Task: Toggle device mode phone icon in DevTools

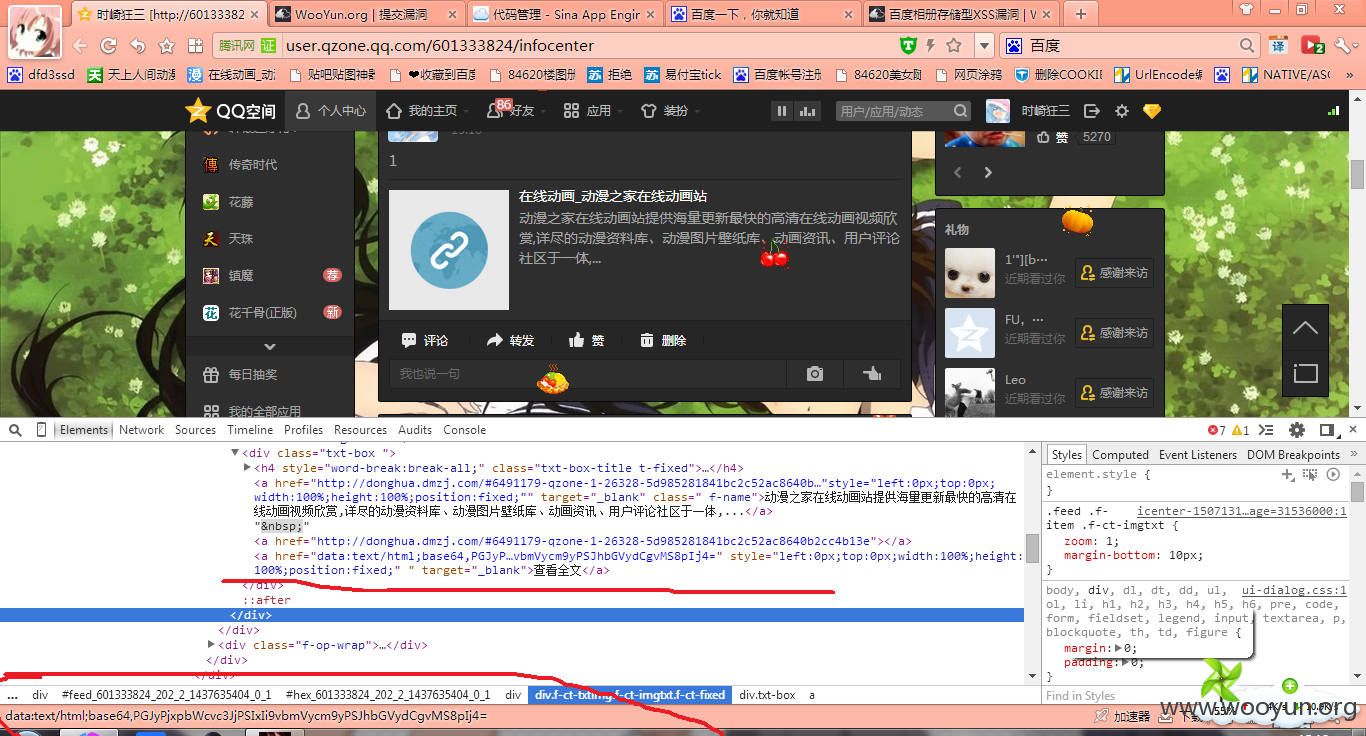Action: 41,430
